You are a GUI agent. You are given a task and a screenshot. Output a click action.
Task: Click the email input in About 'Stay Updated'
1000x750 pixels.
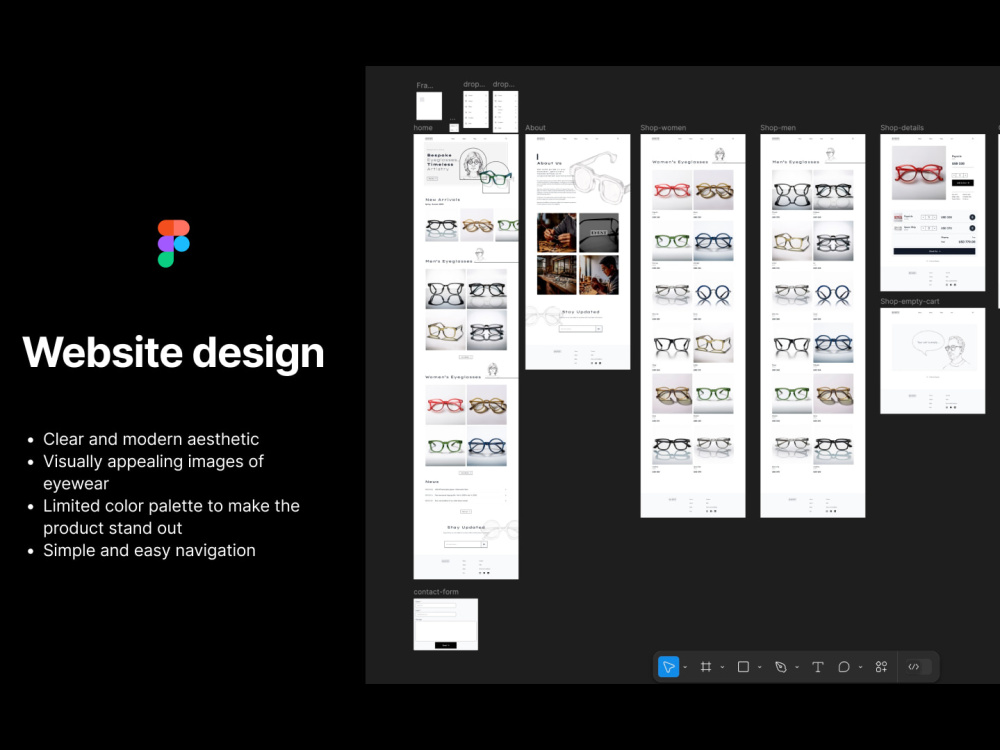(x=580, y=328)
